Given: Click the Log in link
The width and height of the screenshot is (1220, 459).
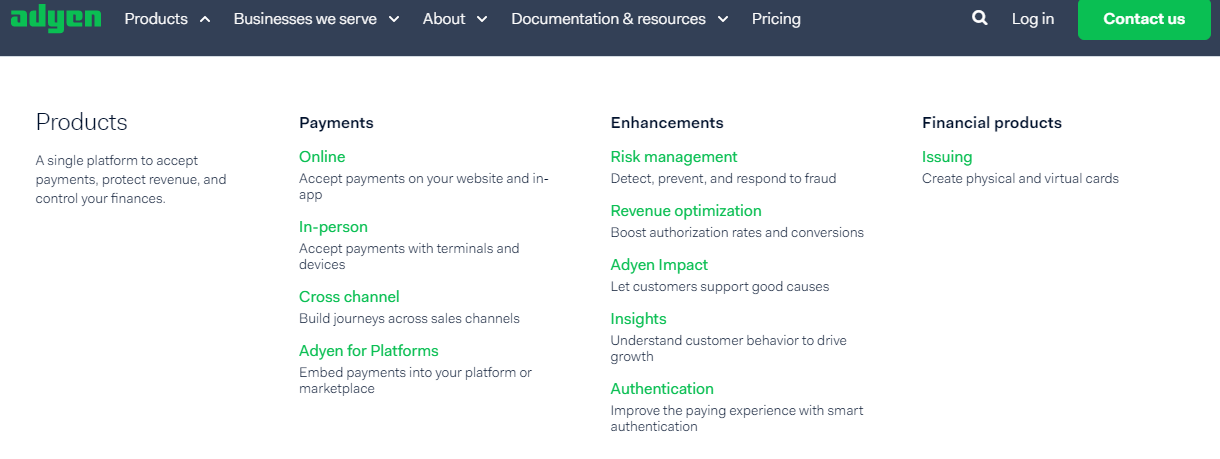Looking at the screenshot, I should (x=1033, y=19).
